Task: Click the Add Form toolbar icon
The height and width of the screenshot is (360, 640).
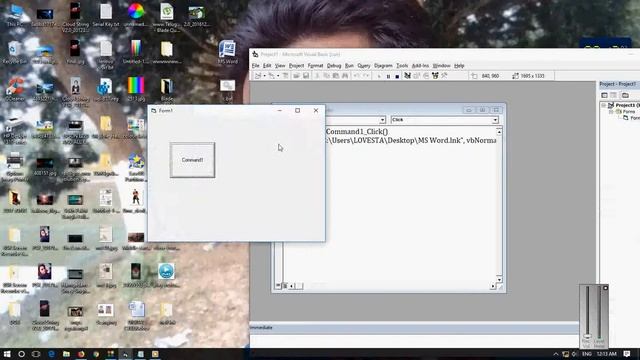Action: (271, 76)
